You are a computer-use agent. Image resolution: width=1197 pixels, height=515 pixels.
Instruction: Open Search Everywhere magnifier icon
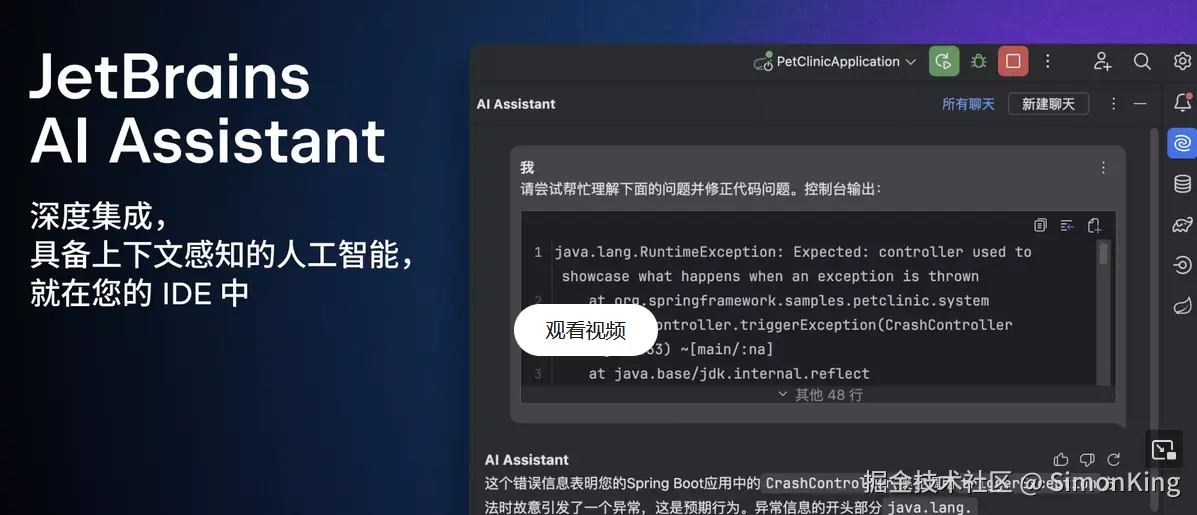click(1142, 62)
